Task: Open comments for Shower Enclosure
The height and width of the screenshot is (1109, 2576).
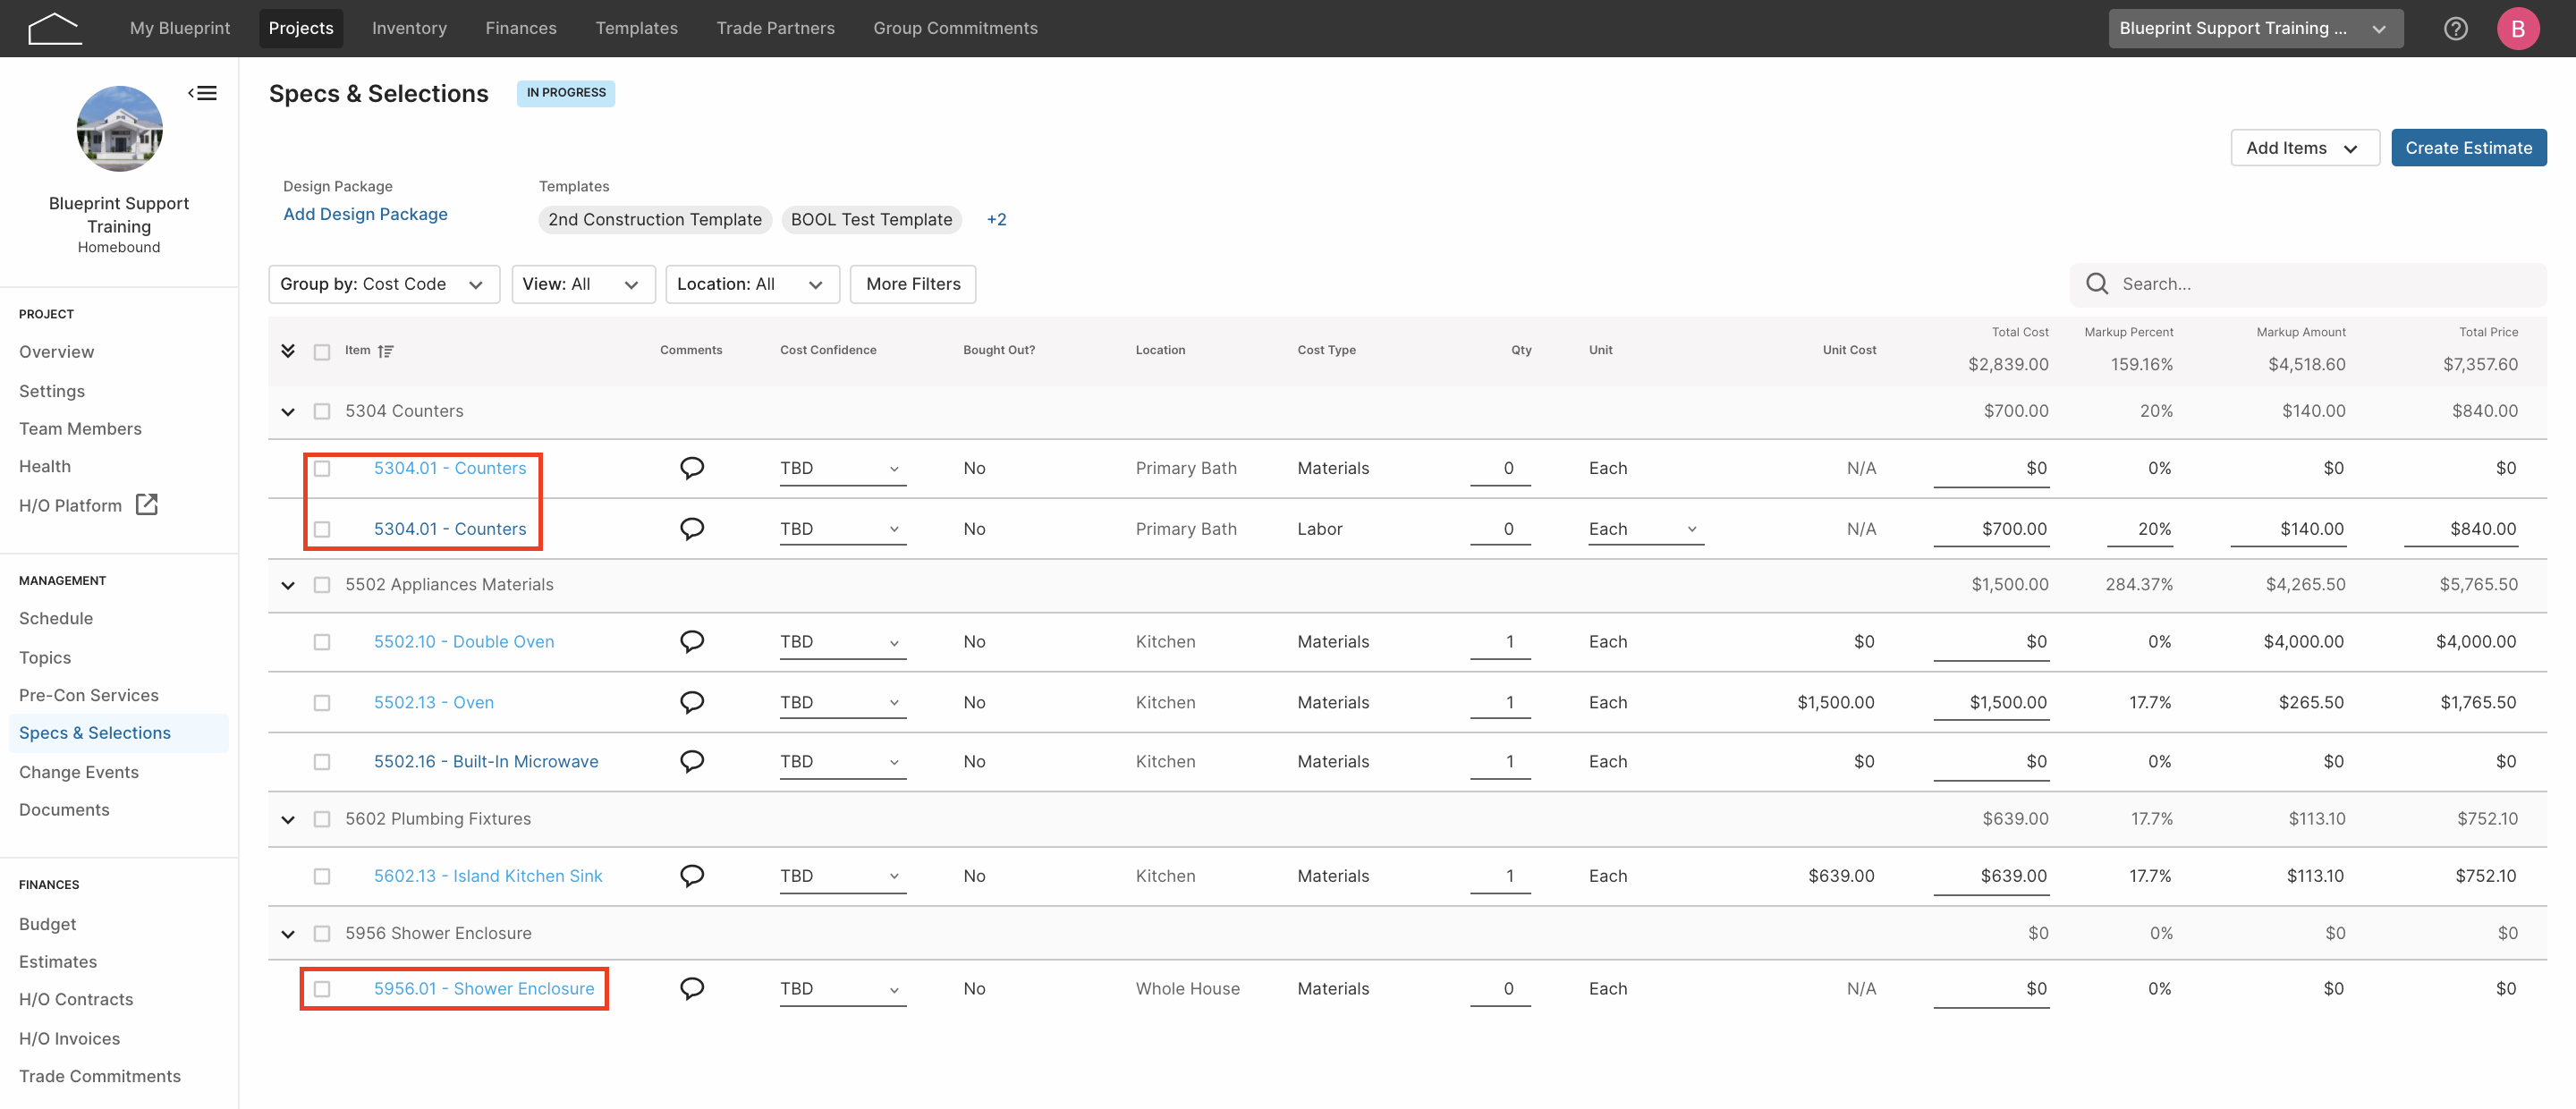Action: (x=692, y=988)
